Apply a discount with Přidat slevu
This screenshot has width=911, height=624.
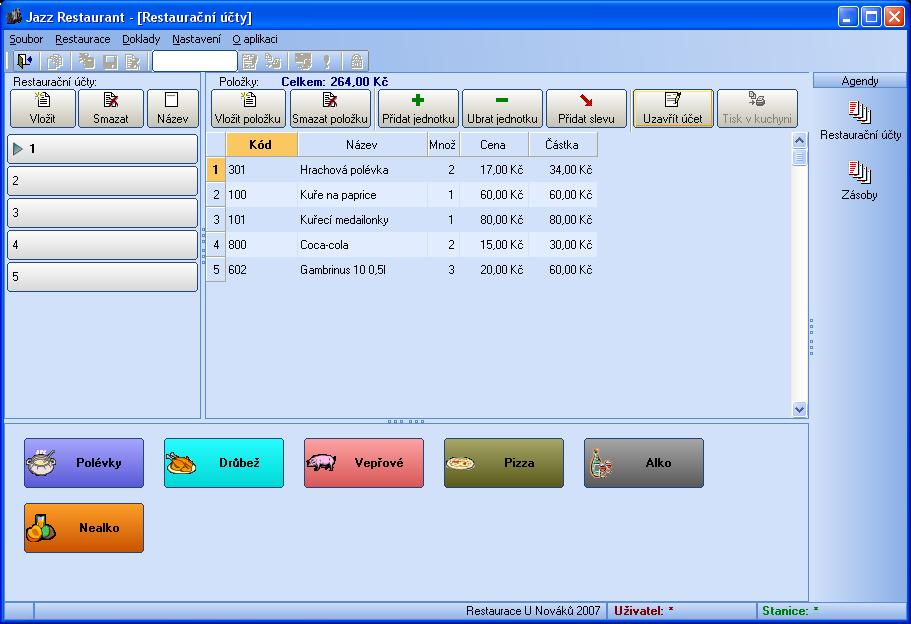click(x=586, y=109)
